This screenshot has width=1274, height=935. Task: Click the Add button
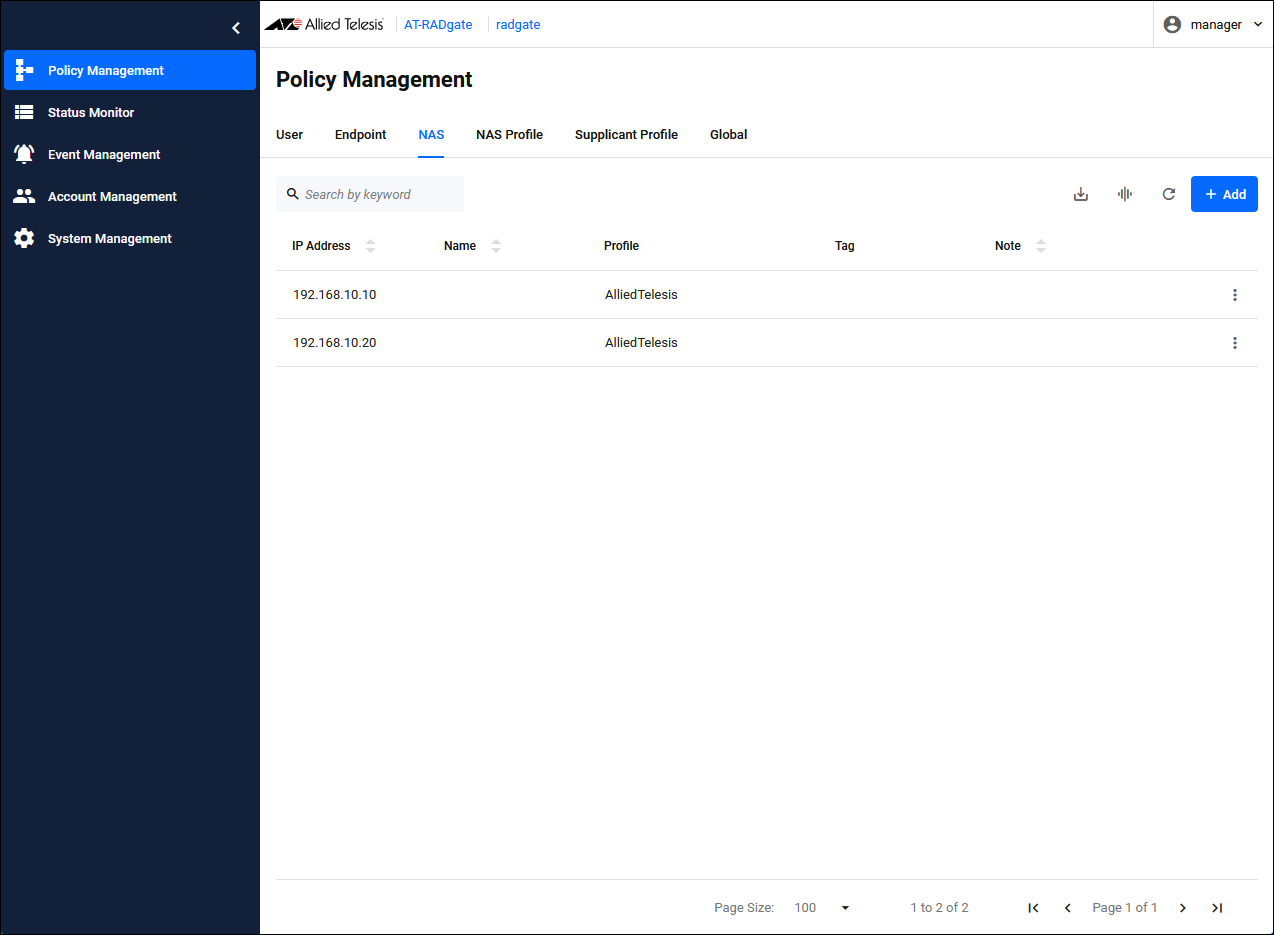click(1224, 194)
